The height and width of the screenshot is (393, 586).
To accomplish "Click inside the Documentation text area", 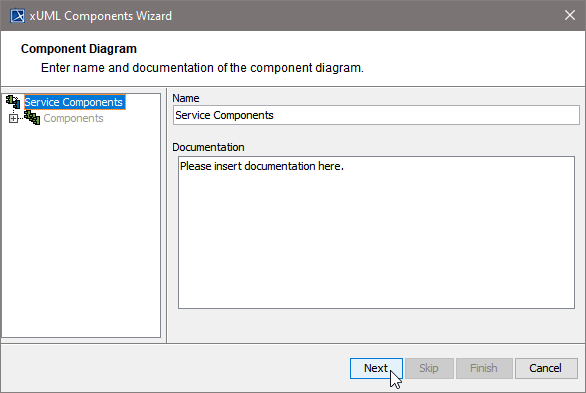I will tap(376, 232).
